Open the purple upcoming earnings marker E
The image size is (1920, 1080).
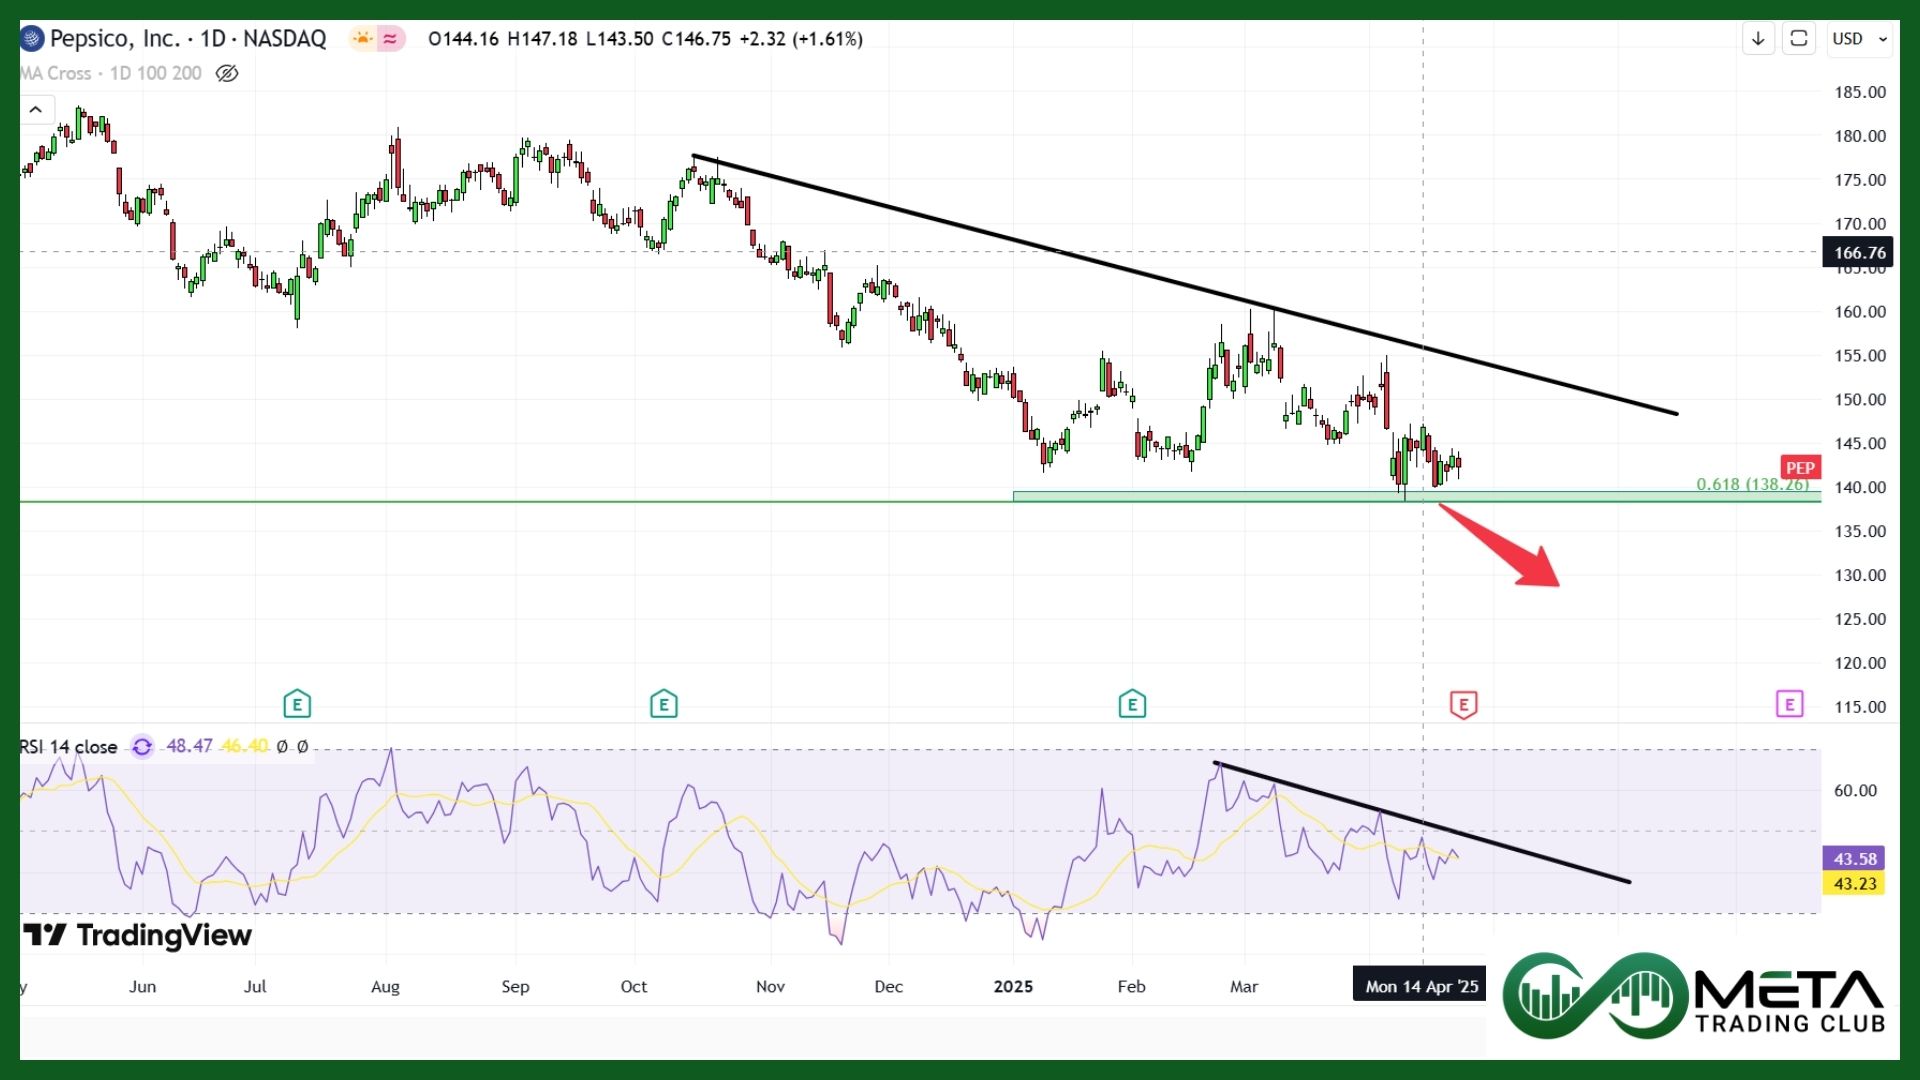click(x=1790, y=704)
